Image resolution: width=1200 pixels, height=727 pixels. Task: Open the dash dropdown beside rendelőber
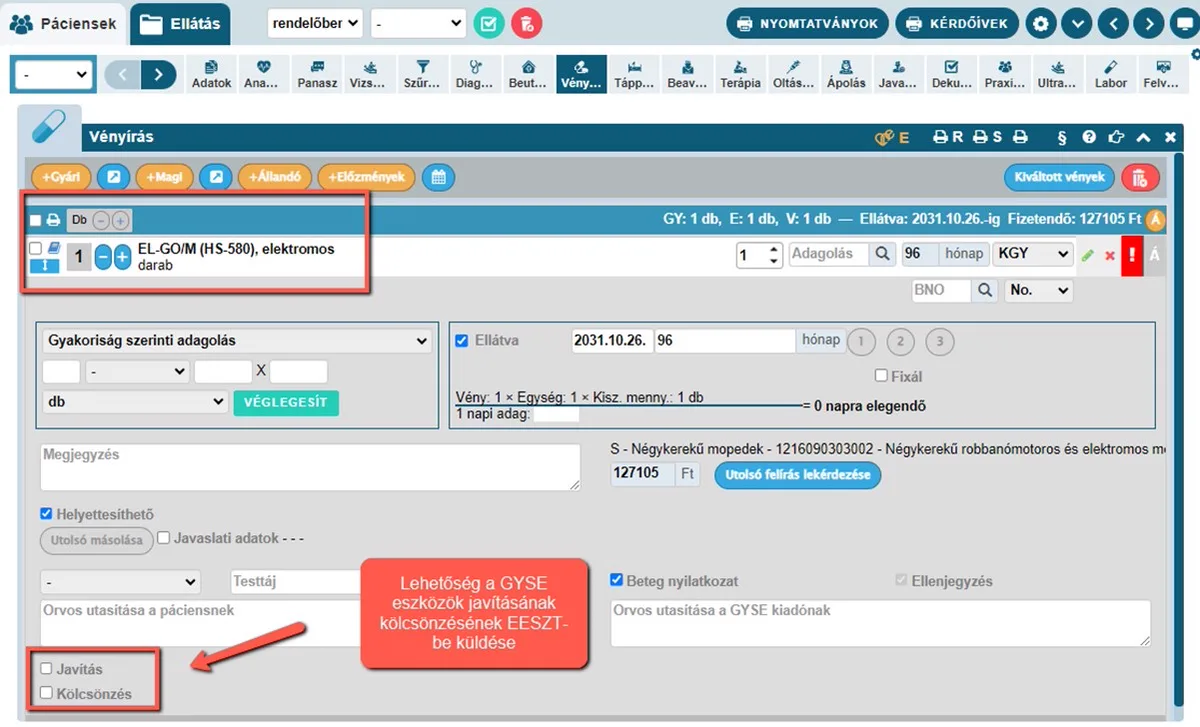418,23
